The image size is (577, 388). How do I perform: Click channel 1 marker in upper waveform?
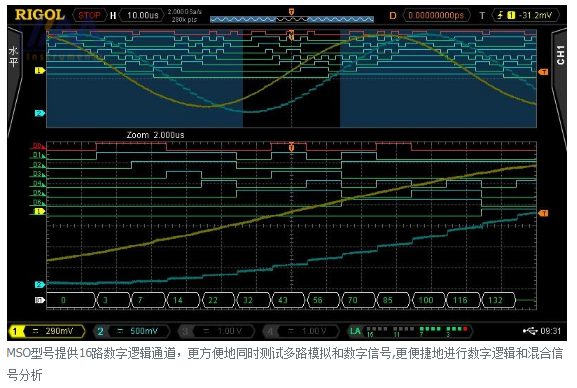pos(40,70)
